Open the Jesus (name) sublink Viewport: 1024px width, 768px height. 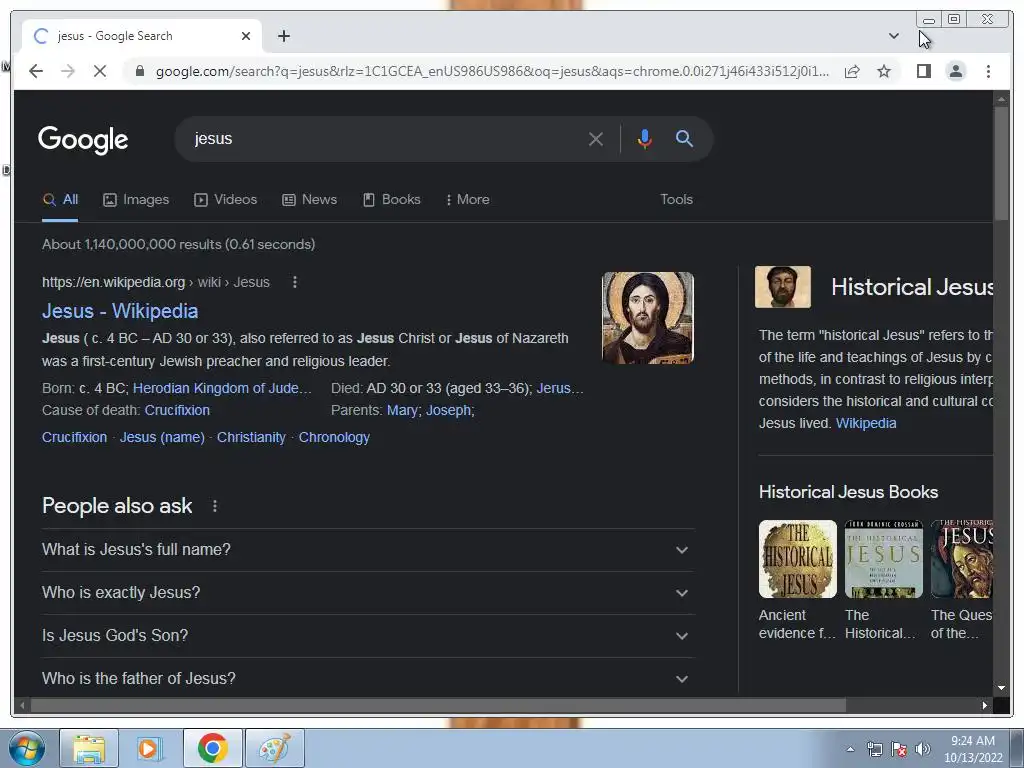pos(162,438)
